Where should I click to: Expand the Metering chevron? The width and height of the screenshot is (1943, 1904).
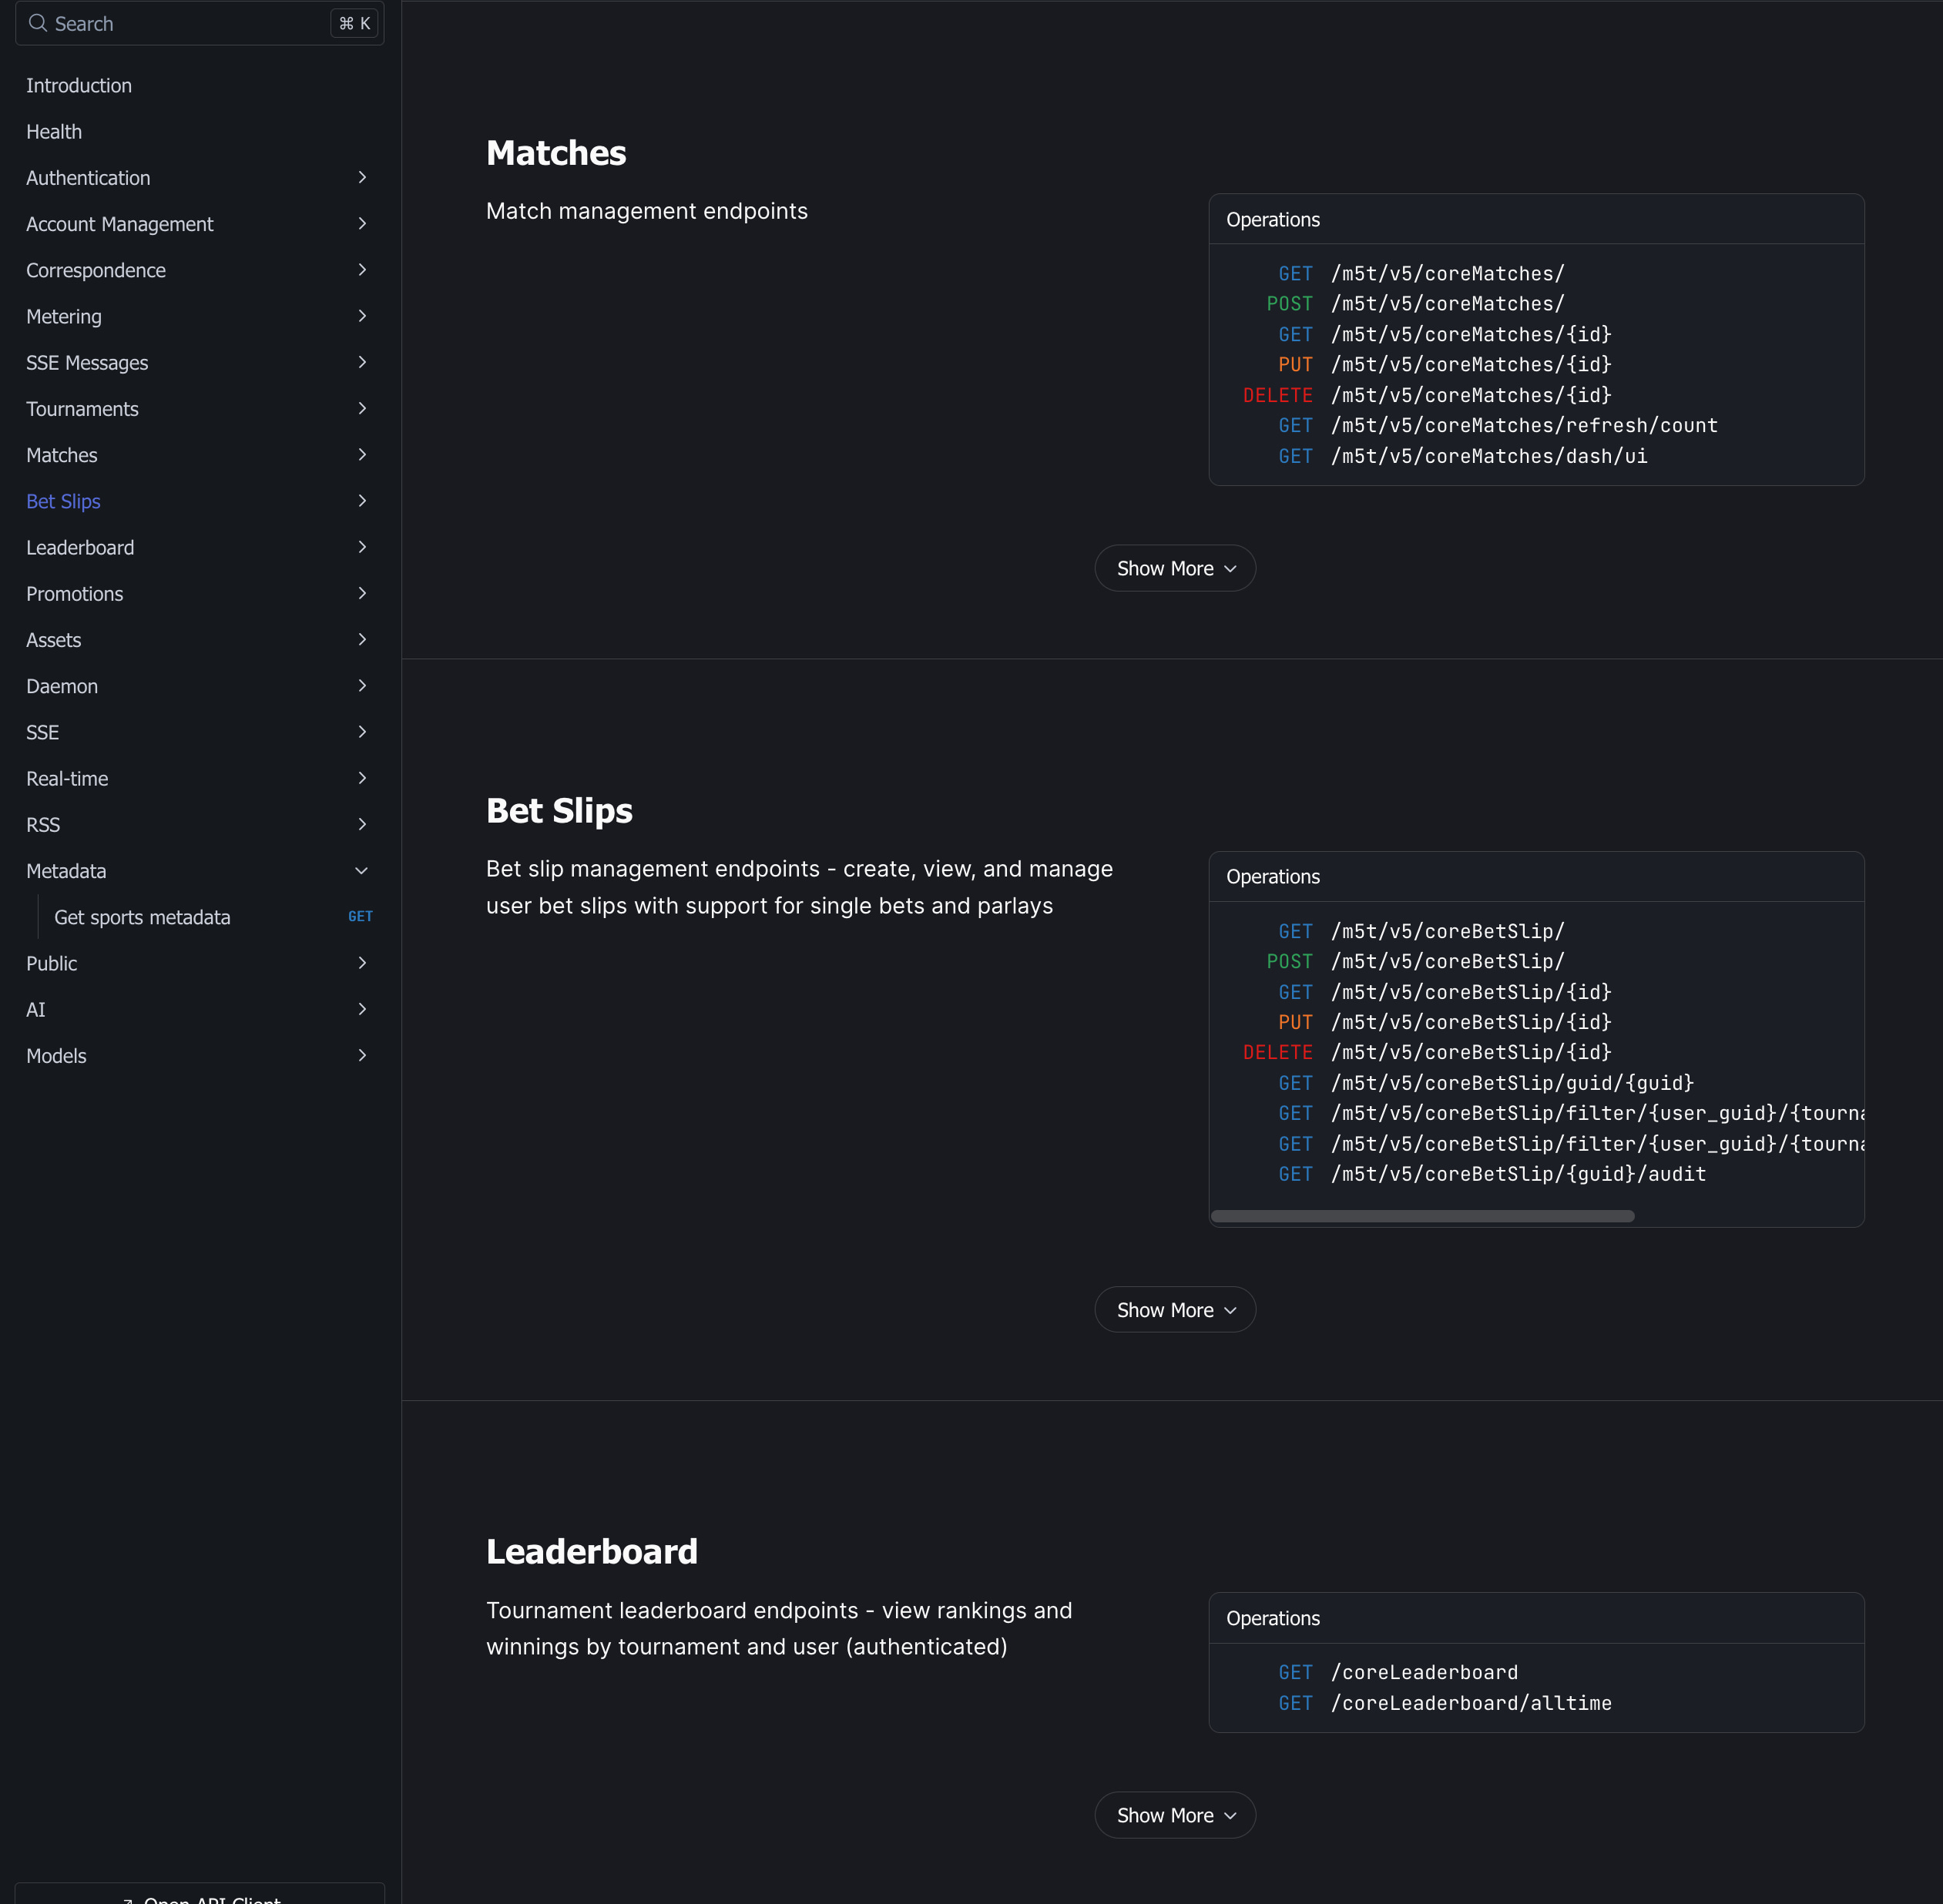(362, 316)
